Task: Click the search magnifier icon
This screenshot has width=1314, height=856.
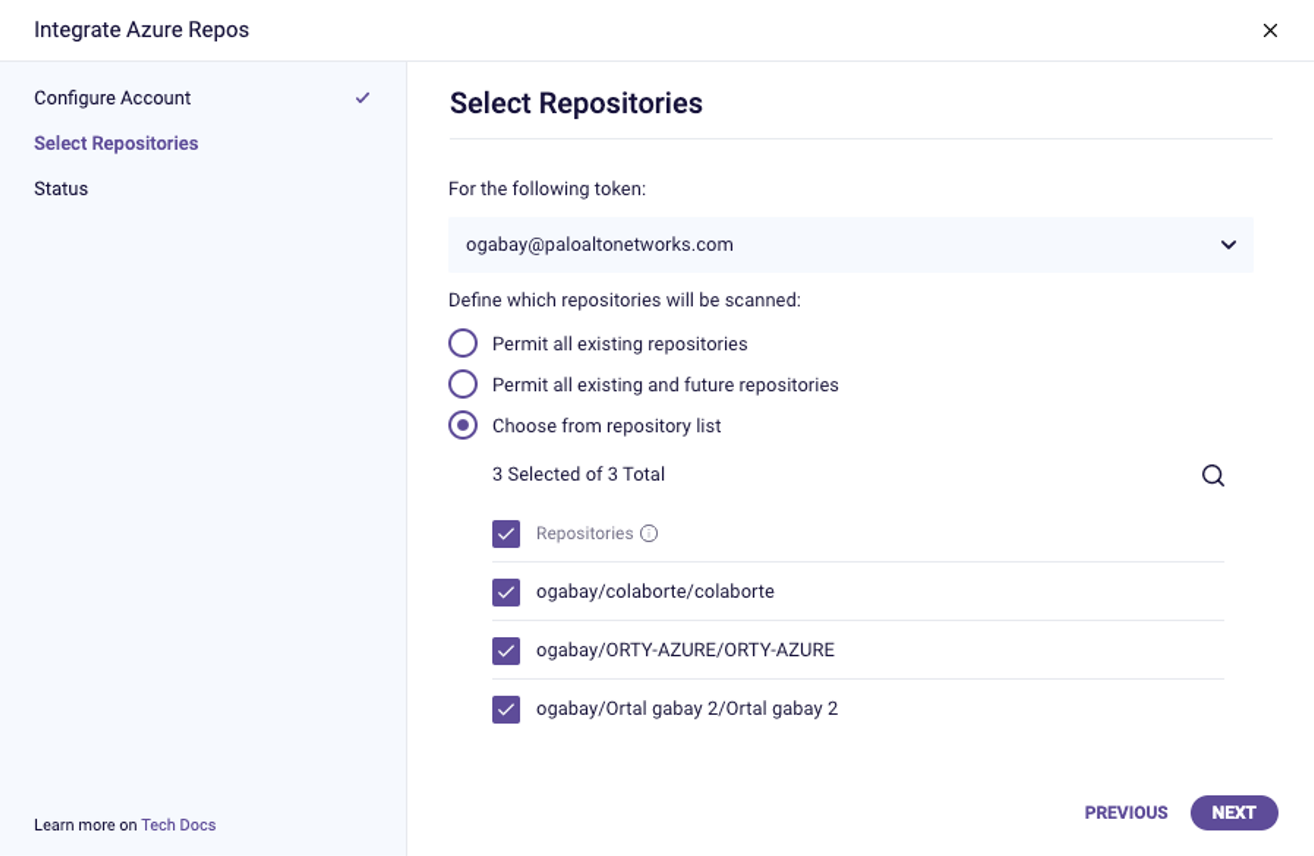Action: click(1213, 475)
